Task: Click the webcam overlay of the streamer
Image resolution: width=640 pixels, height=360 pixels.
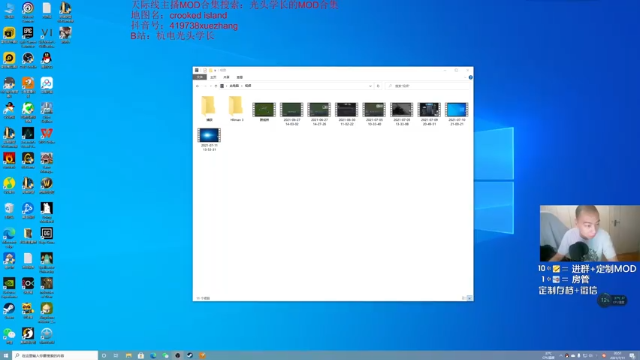Action: (589, 233)
